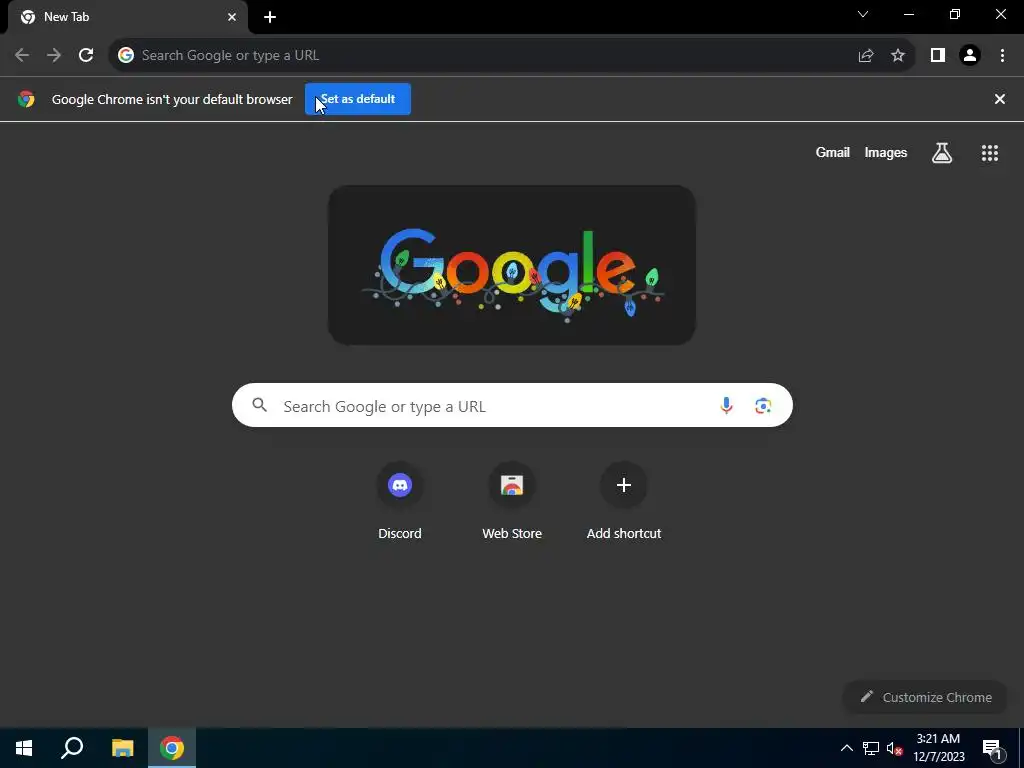Click Set as default button
This screenshot has height=768, width=1024.
(x=358, y=99)
